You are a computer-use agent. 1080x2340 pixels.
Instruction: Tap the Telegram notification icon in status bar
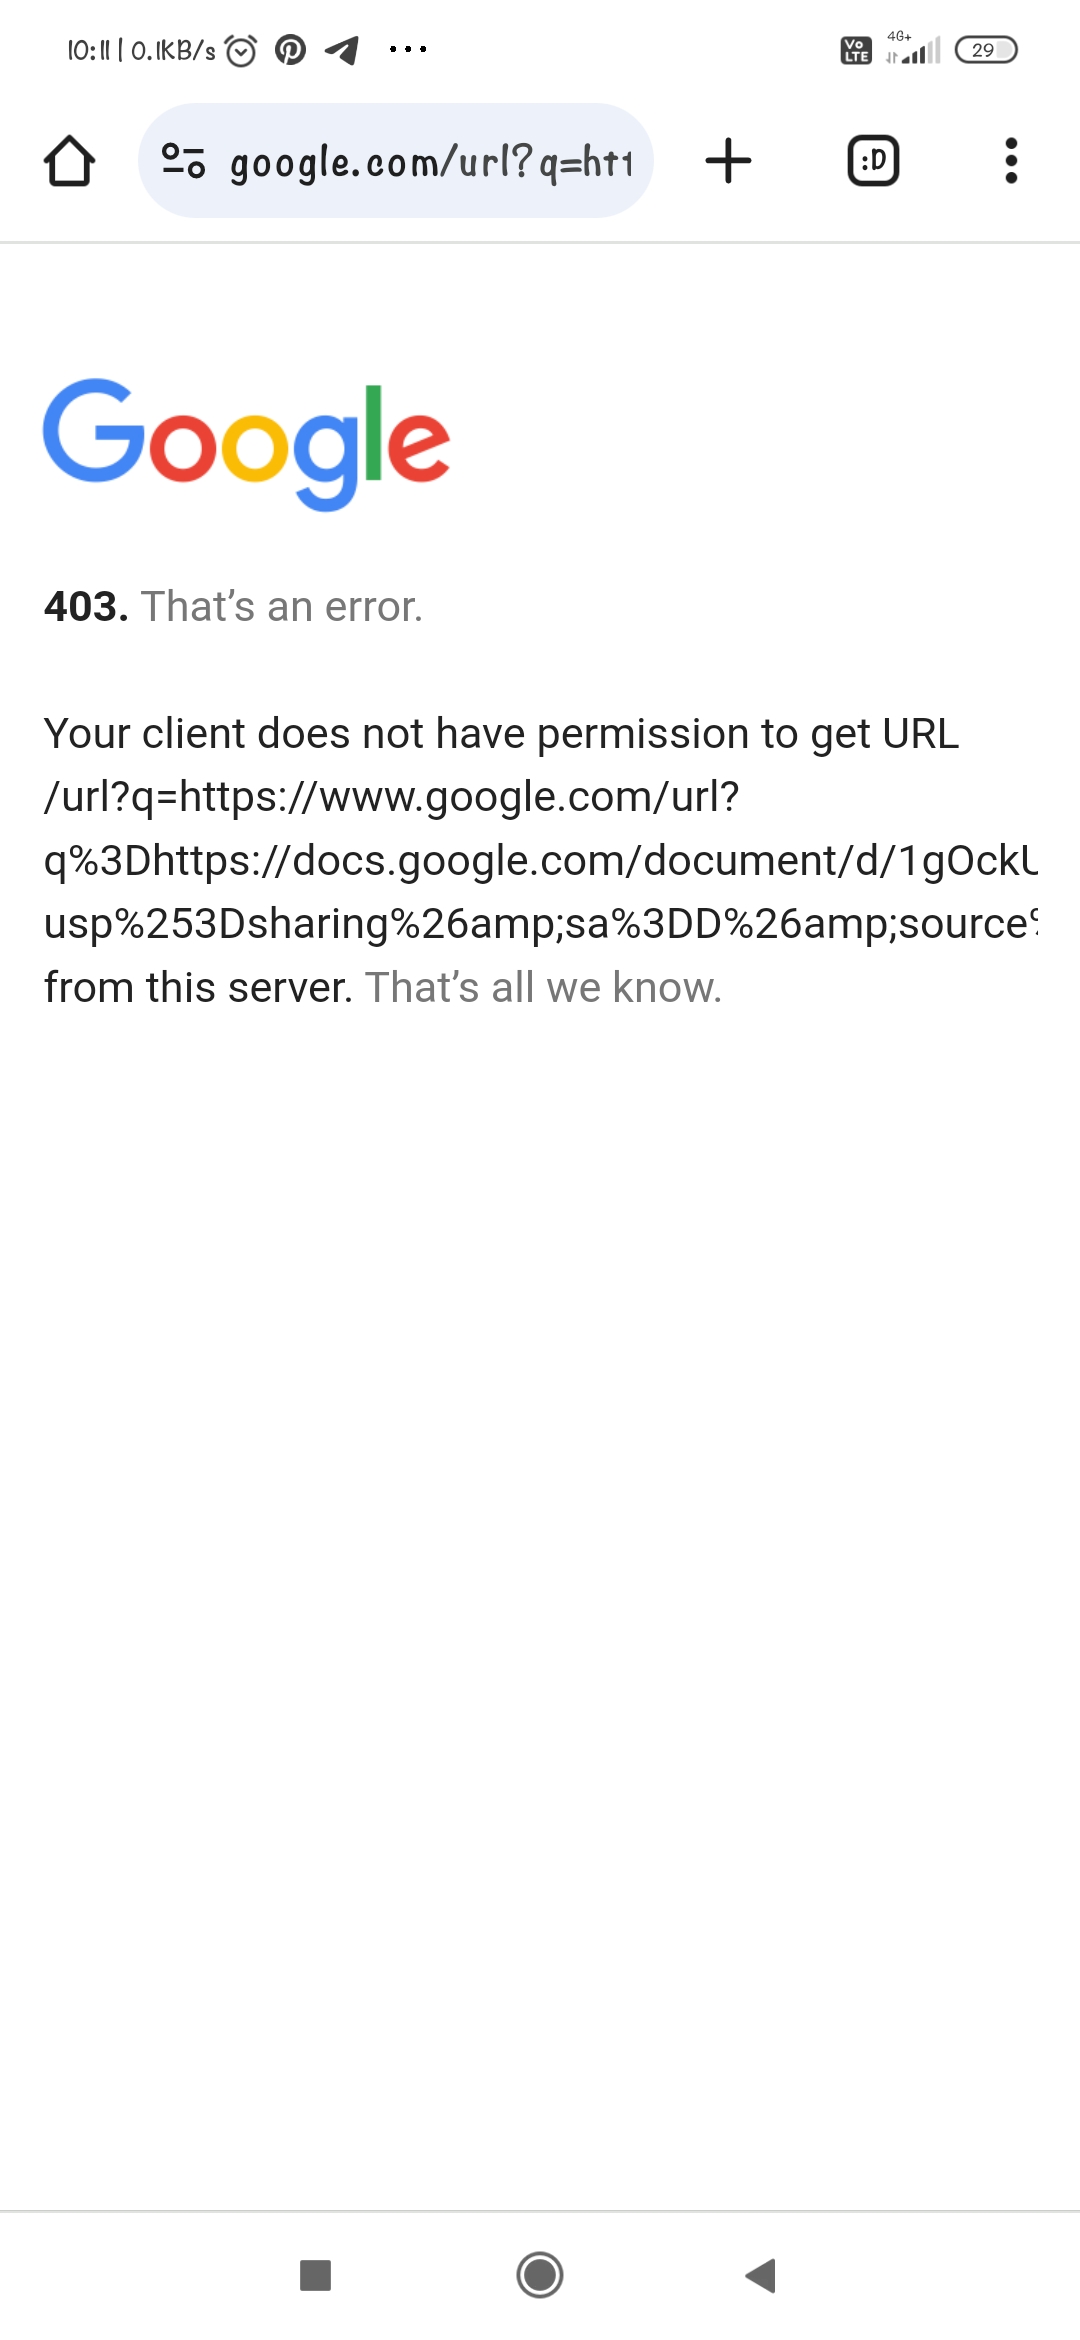(342, 49)
